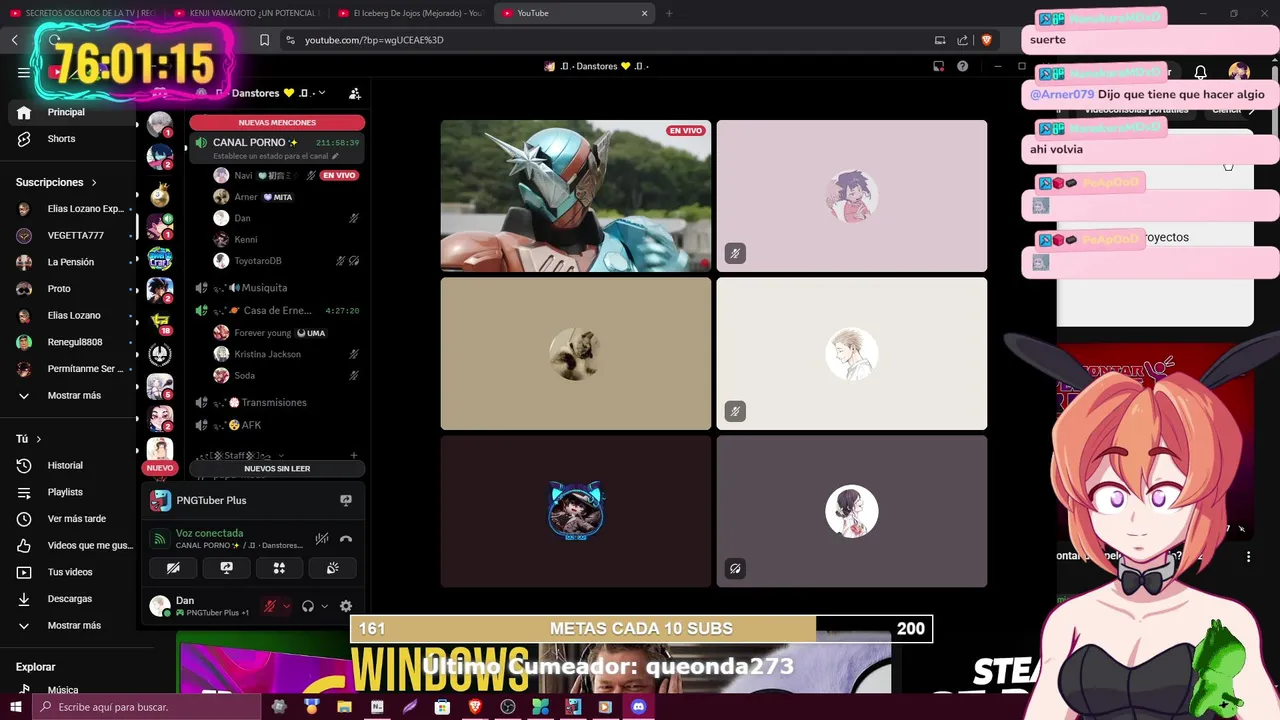Click the NUEVAS MENCIONES red banner
The image size is (1280, 720).
point(277,122)
